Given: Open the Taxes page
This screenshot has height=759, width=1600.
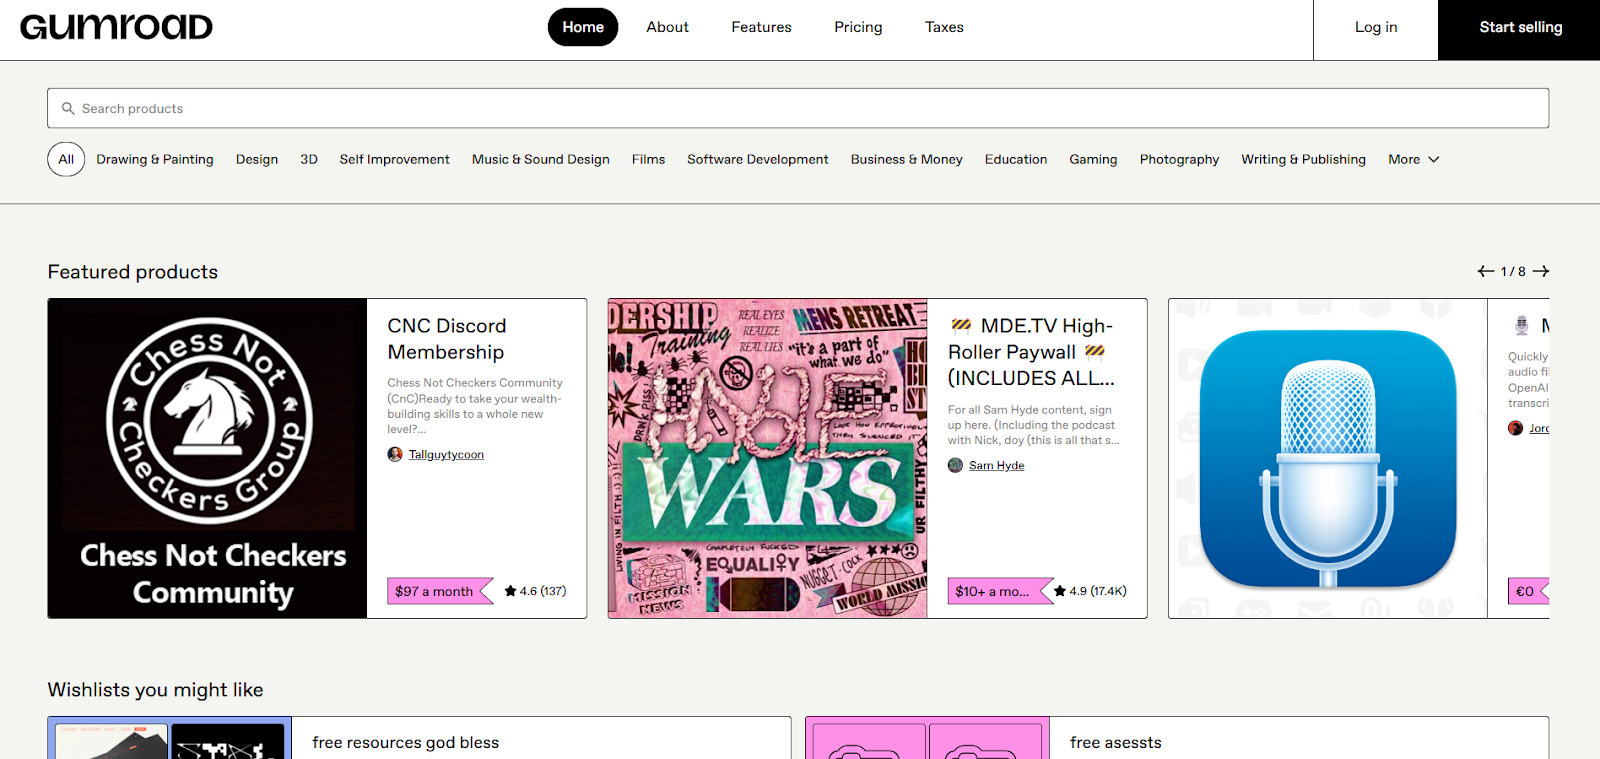Looking at the screenshot, I should 944,27.
